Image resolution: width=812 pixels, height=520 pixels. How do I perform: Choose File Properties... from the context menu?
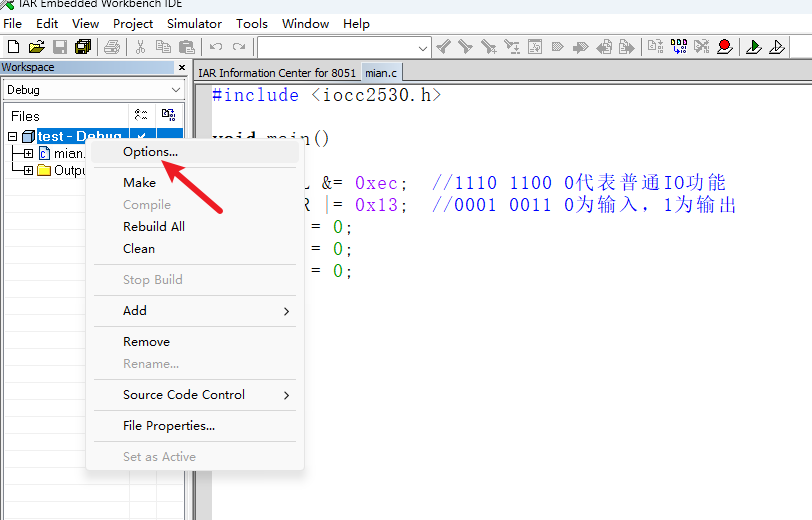[x=195, y=426]
